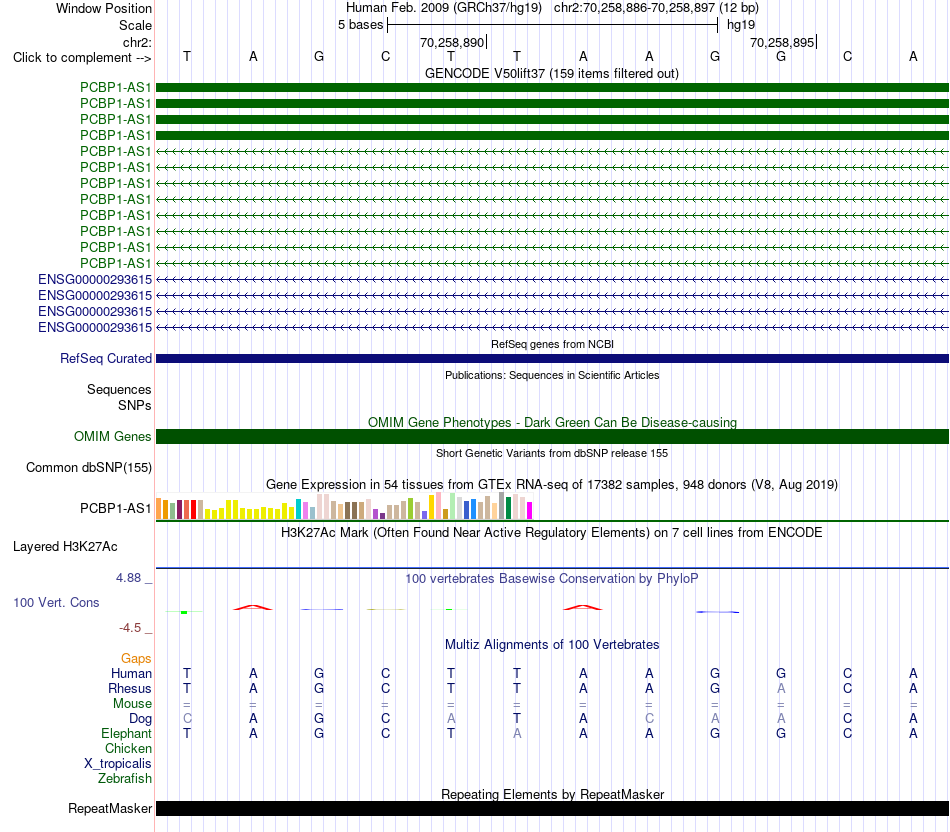Image resolution: width=950 pixels, height=832 pixels.
Task: Click the Gaps row label
Action: point(136,659)
